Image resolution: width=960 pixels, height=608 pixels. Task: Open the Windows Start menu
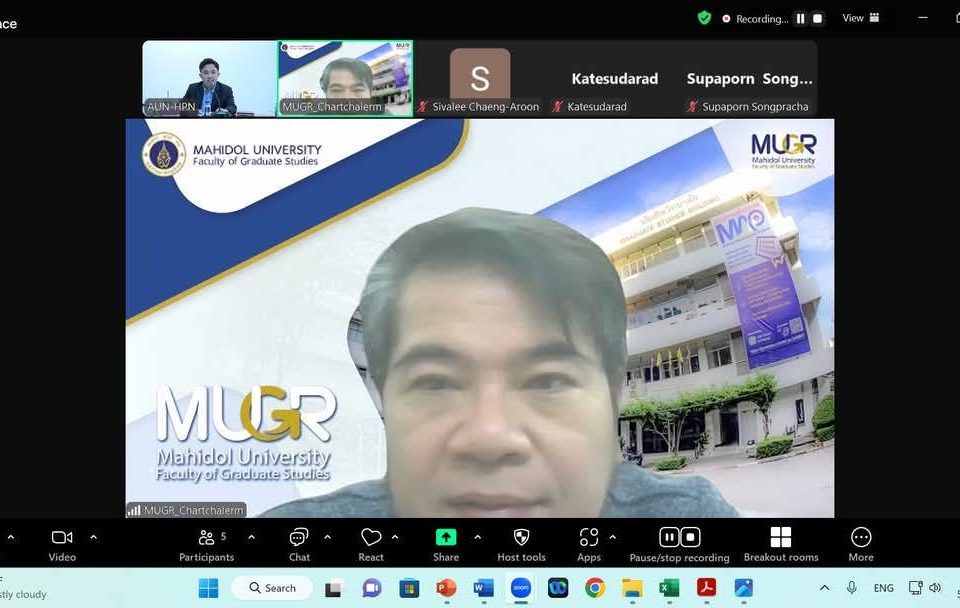[x=208, y=588]
